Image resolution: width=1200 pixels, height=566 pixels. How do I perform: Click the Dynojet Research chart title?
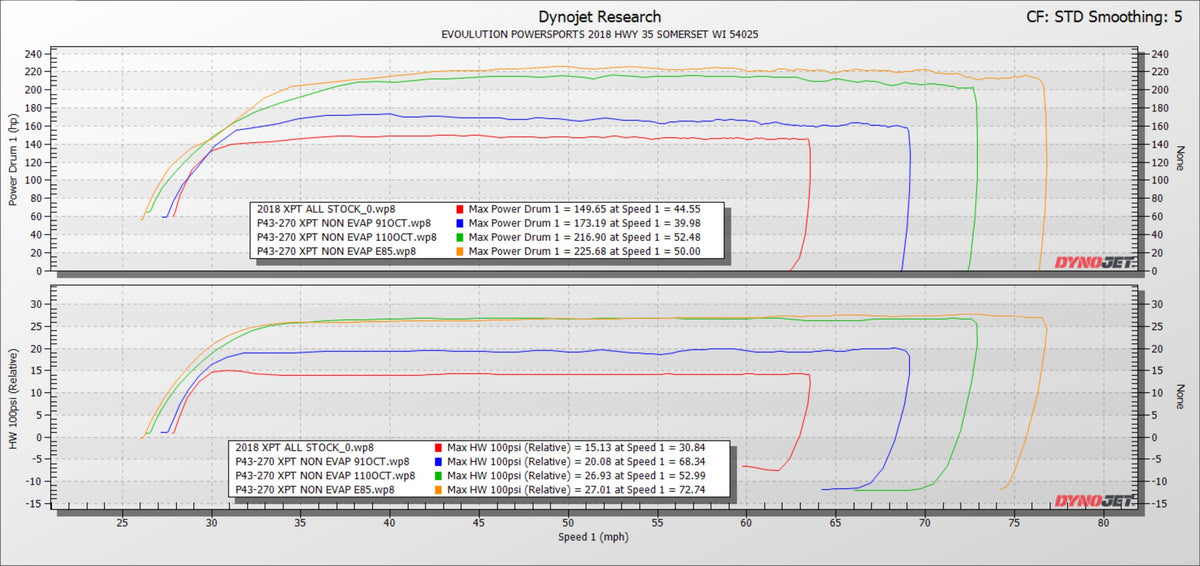click(x=599, y=17)
